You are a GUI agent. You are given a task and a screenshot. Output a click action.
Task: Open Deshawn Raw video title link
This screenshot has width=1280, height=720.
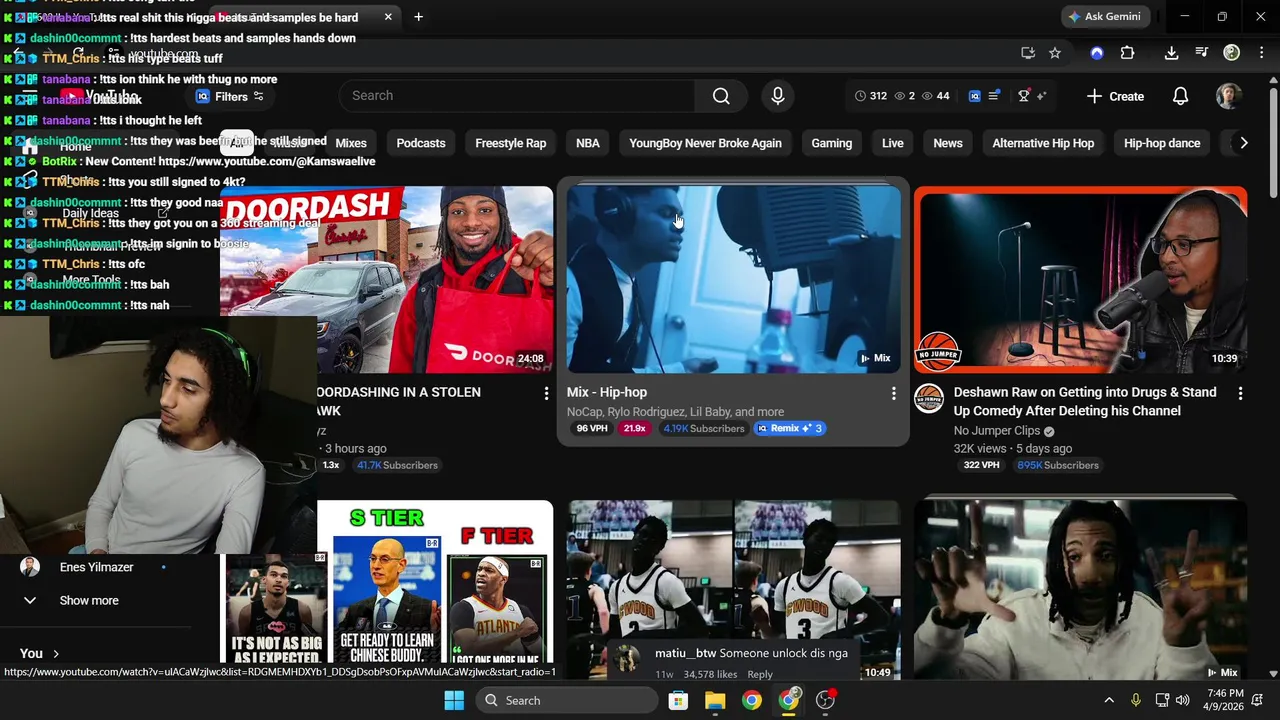pos(1085,401)
